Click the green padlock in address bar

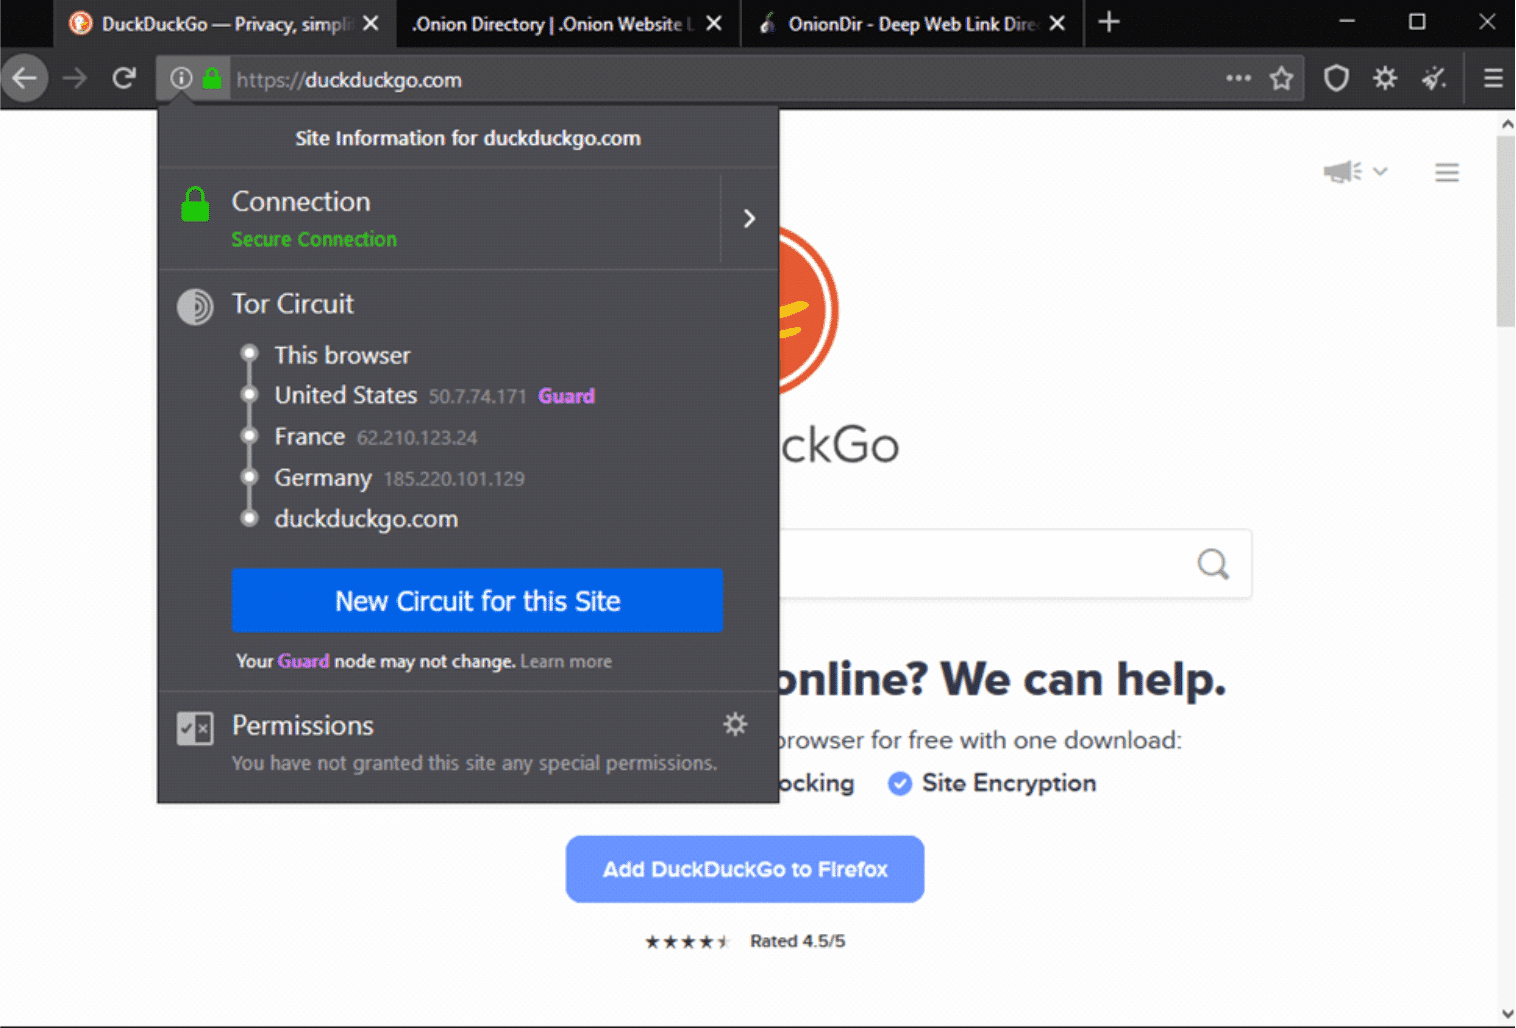coord(212,79)
